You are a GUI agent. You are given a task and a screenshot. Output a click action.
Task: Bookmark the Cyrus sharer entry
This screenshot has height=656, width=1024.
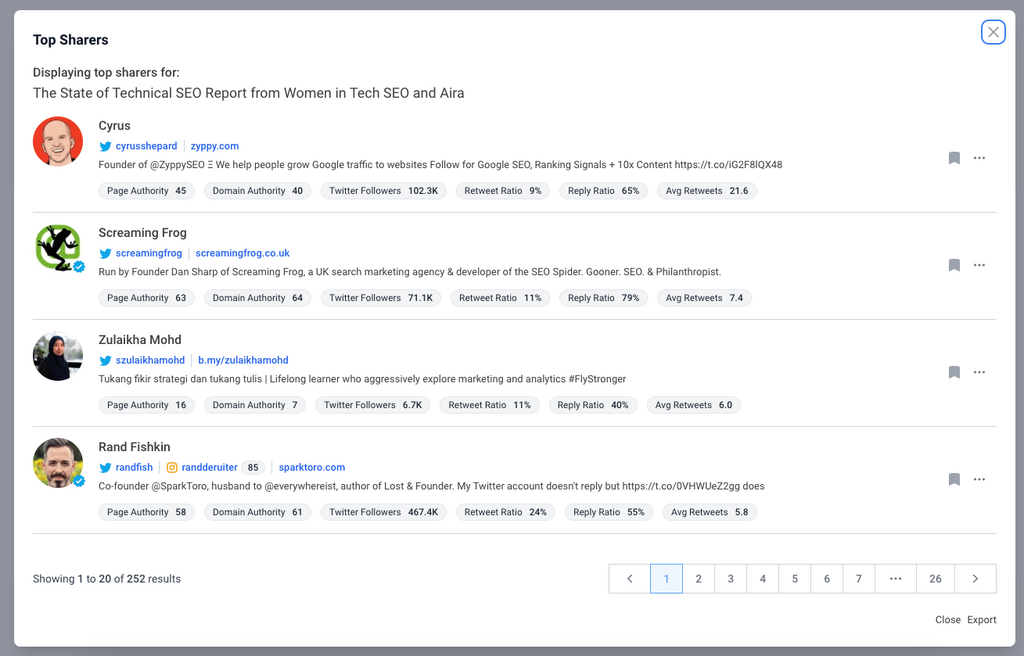954,158
